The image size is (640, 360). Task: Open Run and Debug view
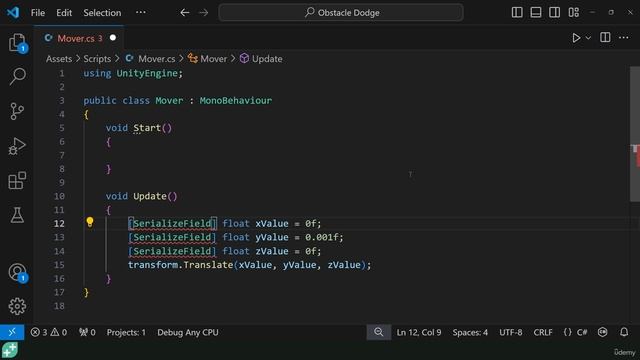[17, 146]
